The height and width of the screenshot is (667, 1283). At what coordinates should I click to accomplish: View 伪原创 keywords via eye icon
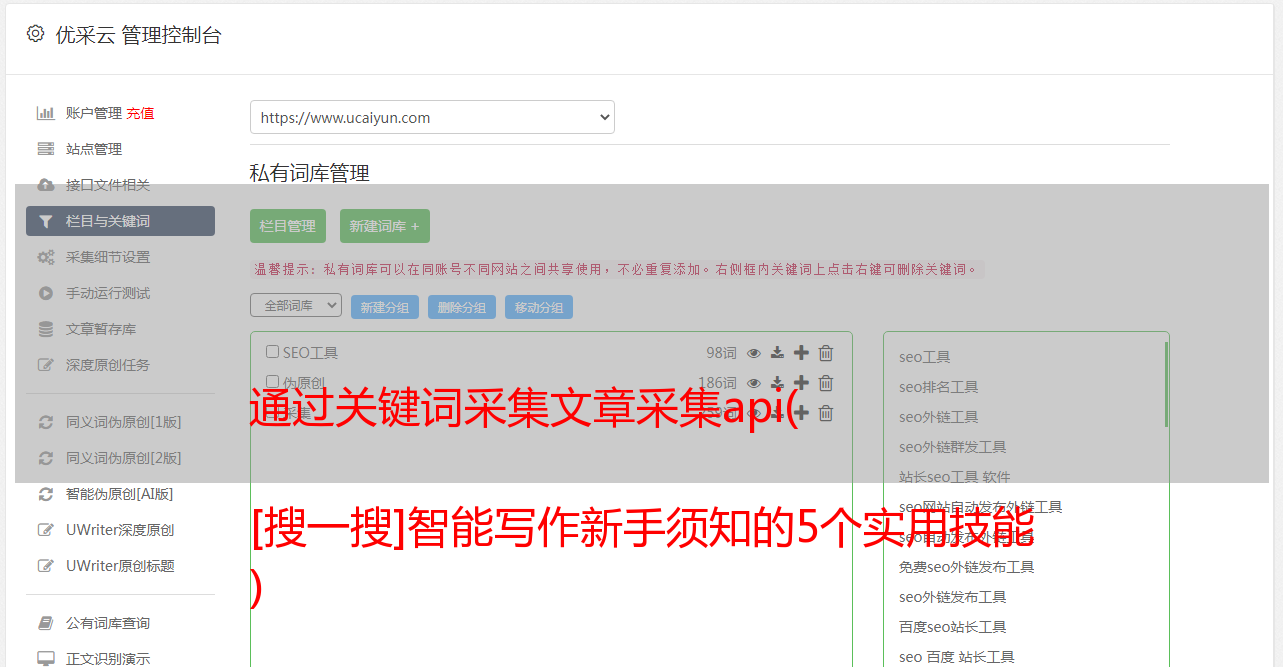[x=754, y=383]
